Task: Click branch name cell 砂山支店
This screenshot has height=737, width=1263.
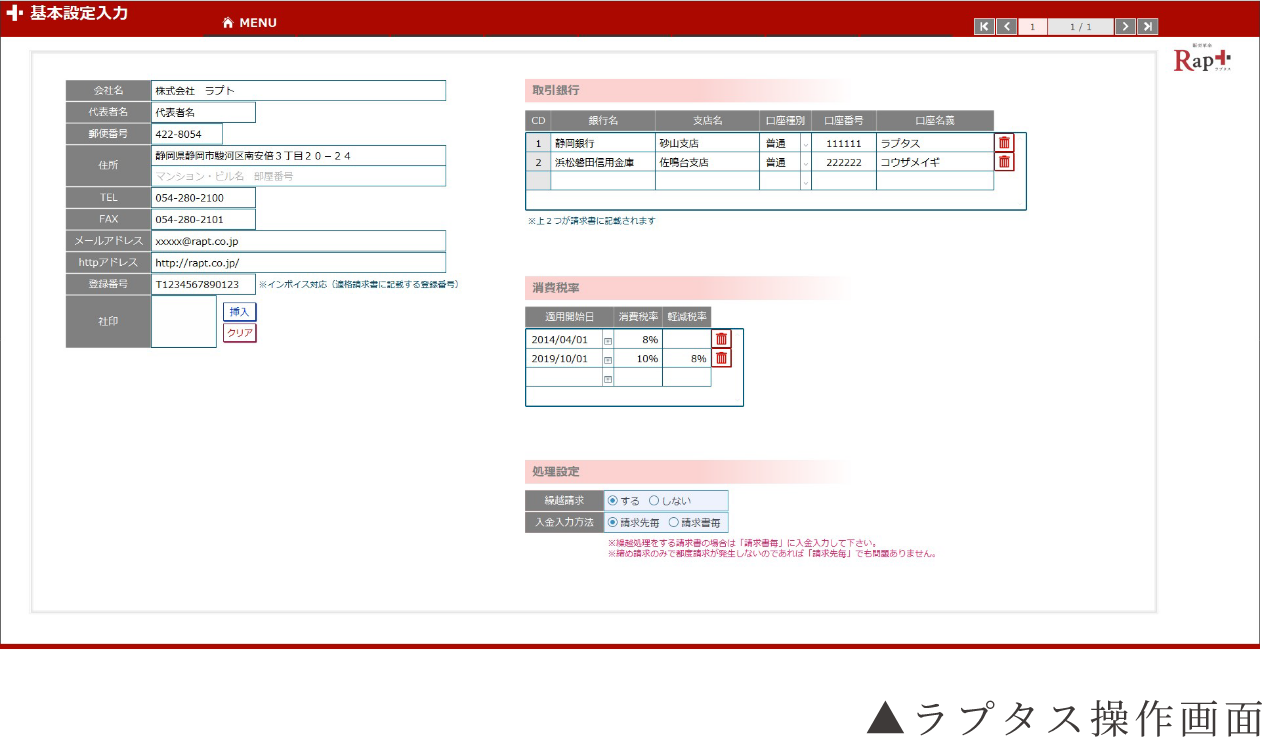Action: pyautogui.click(x=707, y=143)
